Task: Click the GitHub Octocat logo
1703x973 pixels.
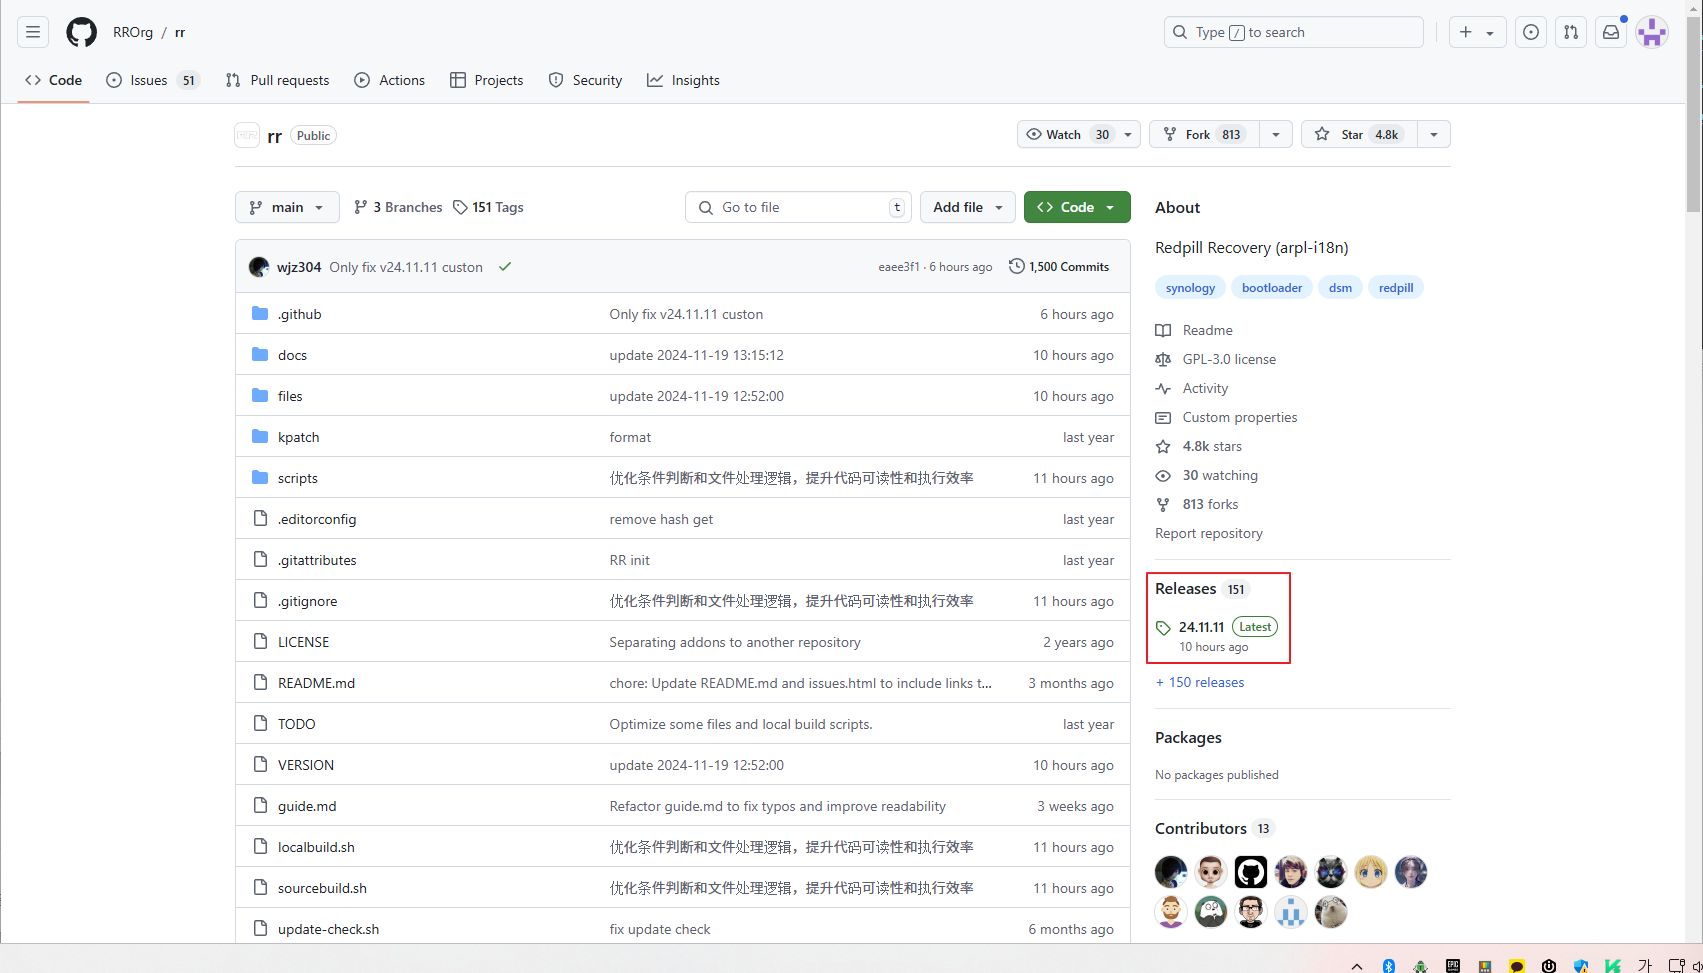Action: (x=82, y=32)
